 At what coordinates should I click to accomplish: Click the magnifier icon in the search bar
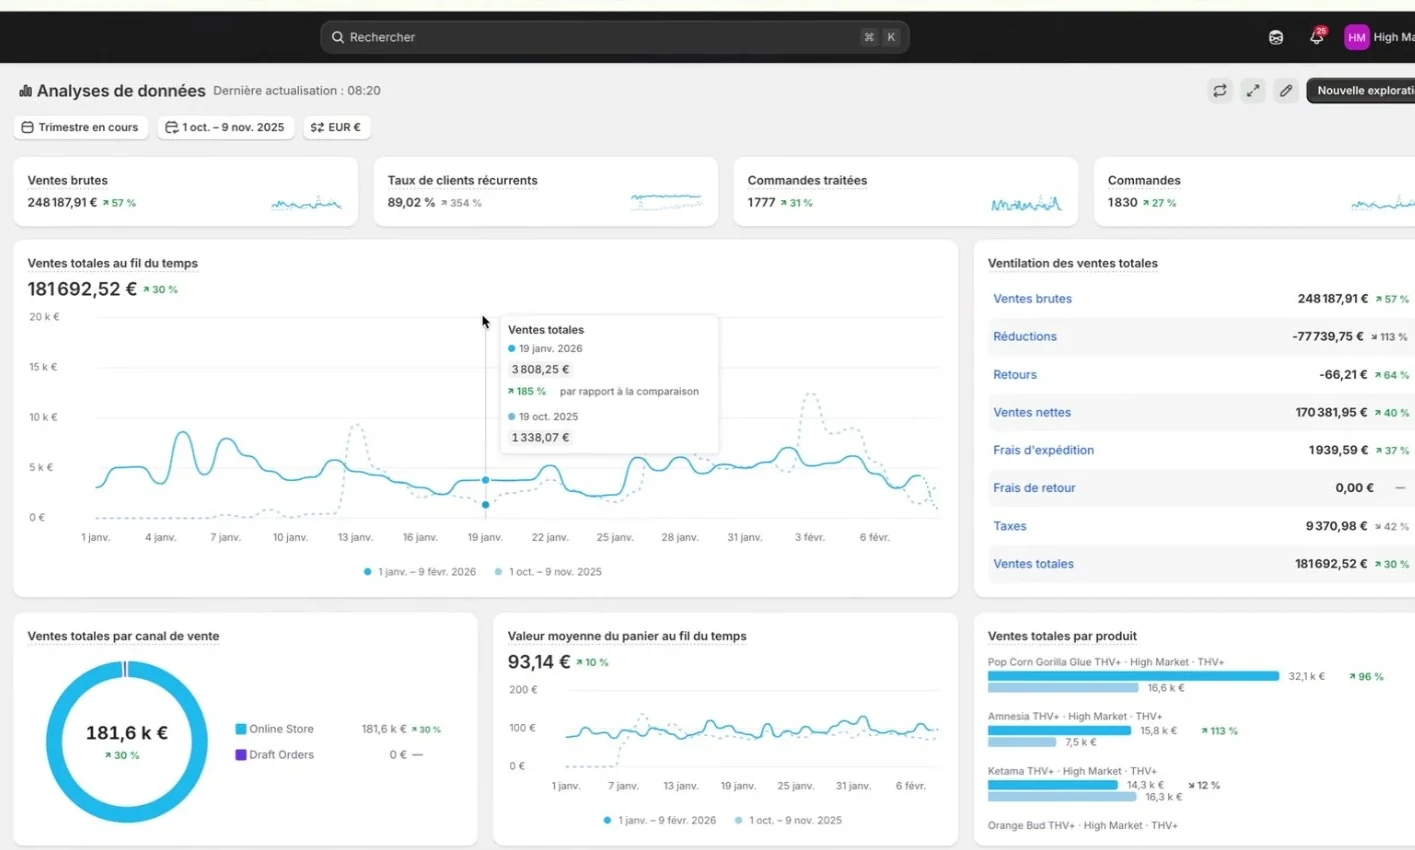point(338,37)
